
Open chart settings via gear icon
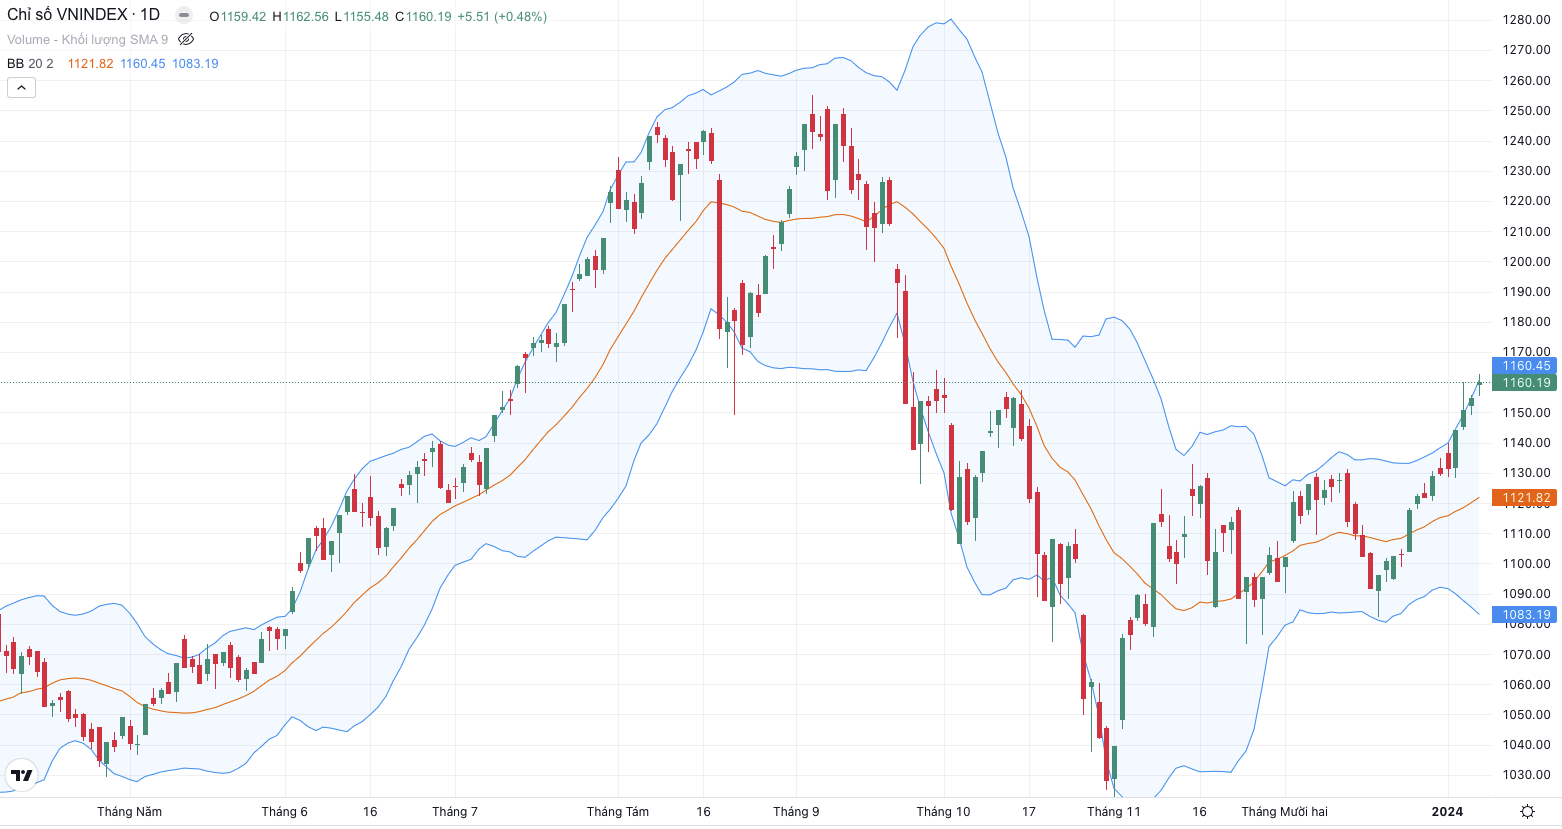click(x=1527, y=811)
